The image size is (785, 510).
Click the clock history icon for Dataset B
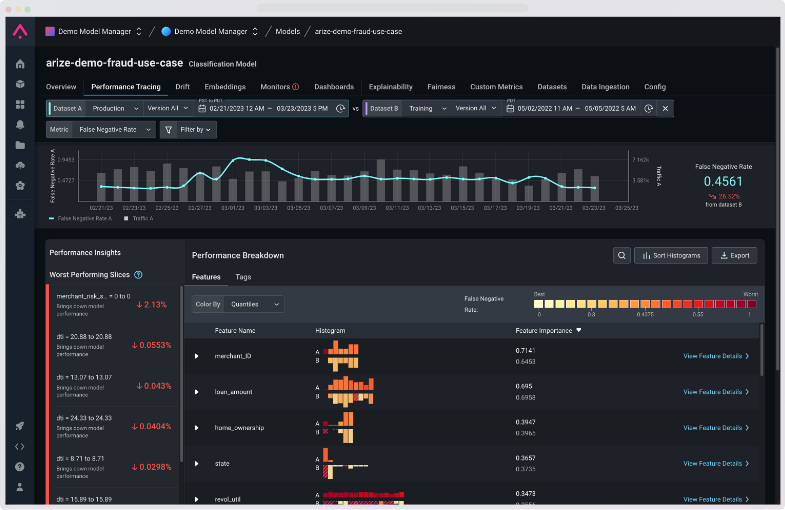pos(648,109)
